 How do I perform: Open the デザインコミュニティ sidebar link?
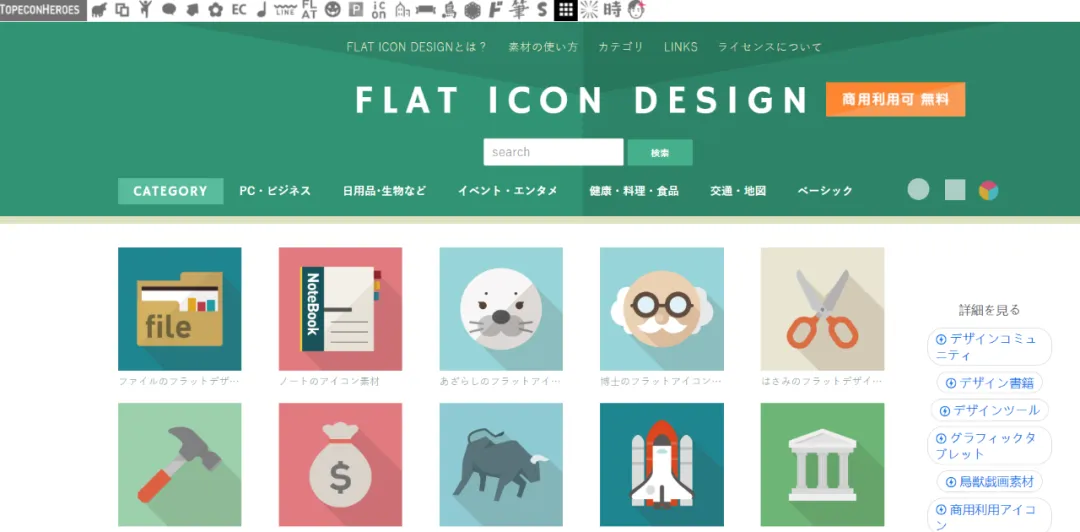click(x=989, y=347)
